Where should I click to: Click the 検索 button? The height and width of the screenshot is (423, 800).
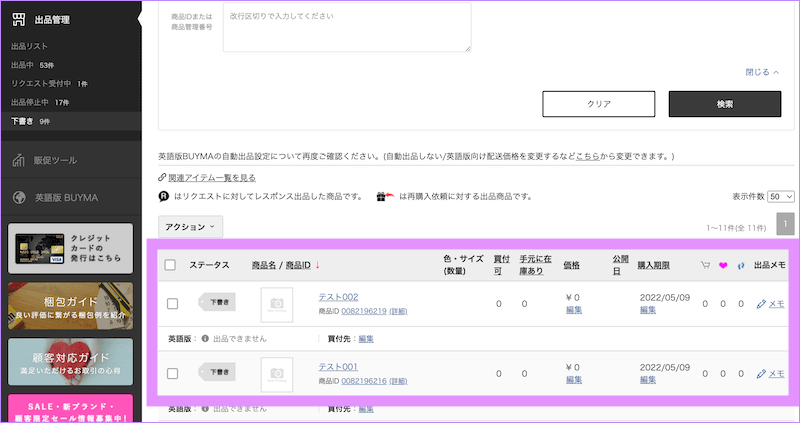click(x=724, y=104)
